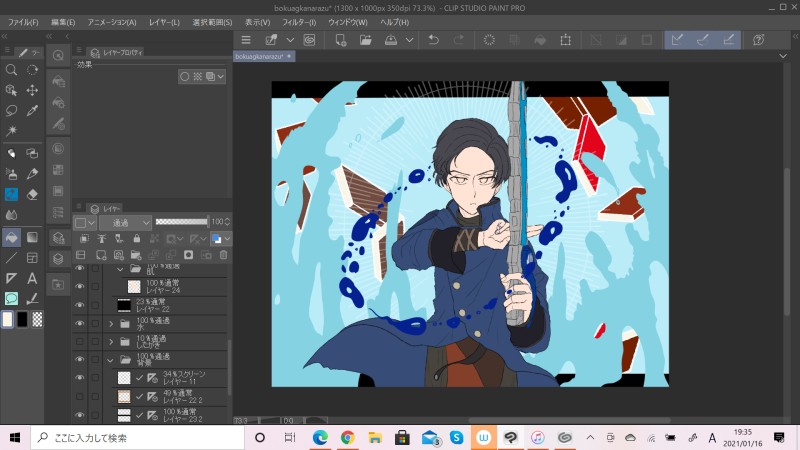Hide the レイヤー 22 layer eye icon
Image resolution: width=800 pixels, height=450 pixels.
click(x=80, y=305)
